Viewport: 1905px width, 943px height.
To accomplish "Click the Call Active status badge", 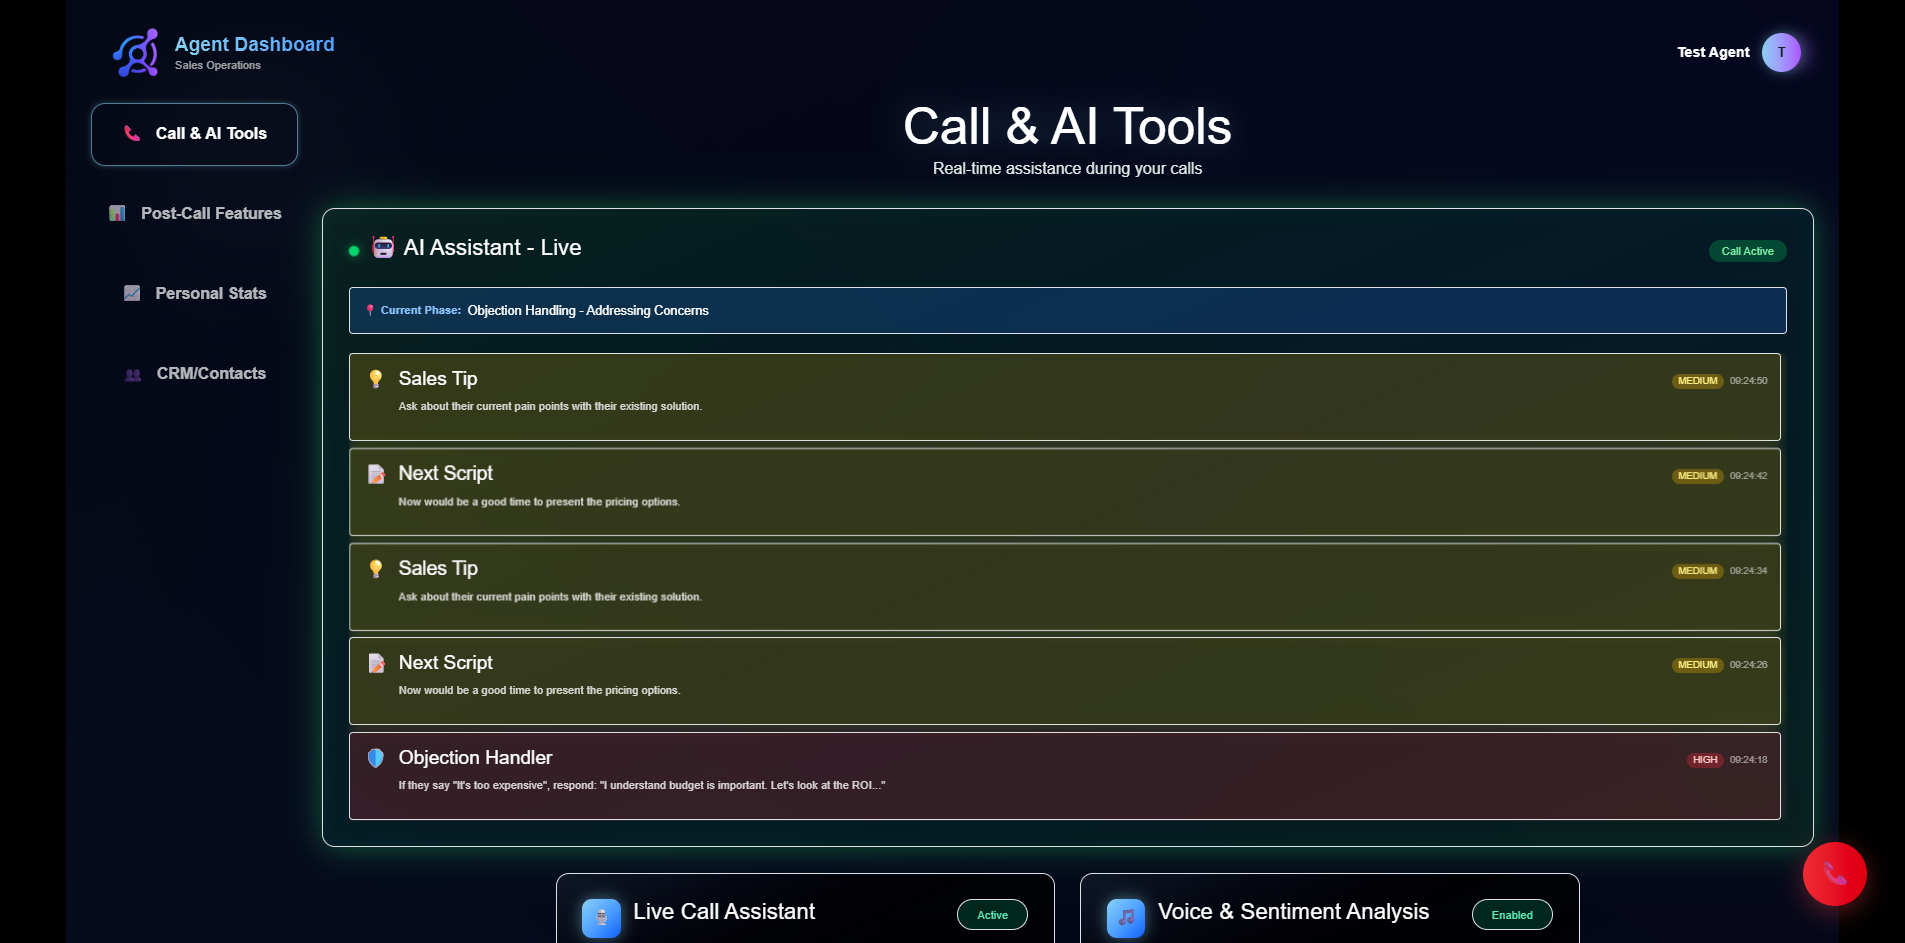I will 1746,251.
